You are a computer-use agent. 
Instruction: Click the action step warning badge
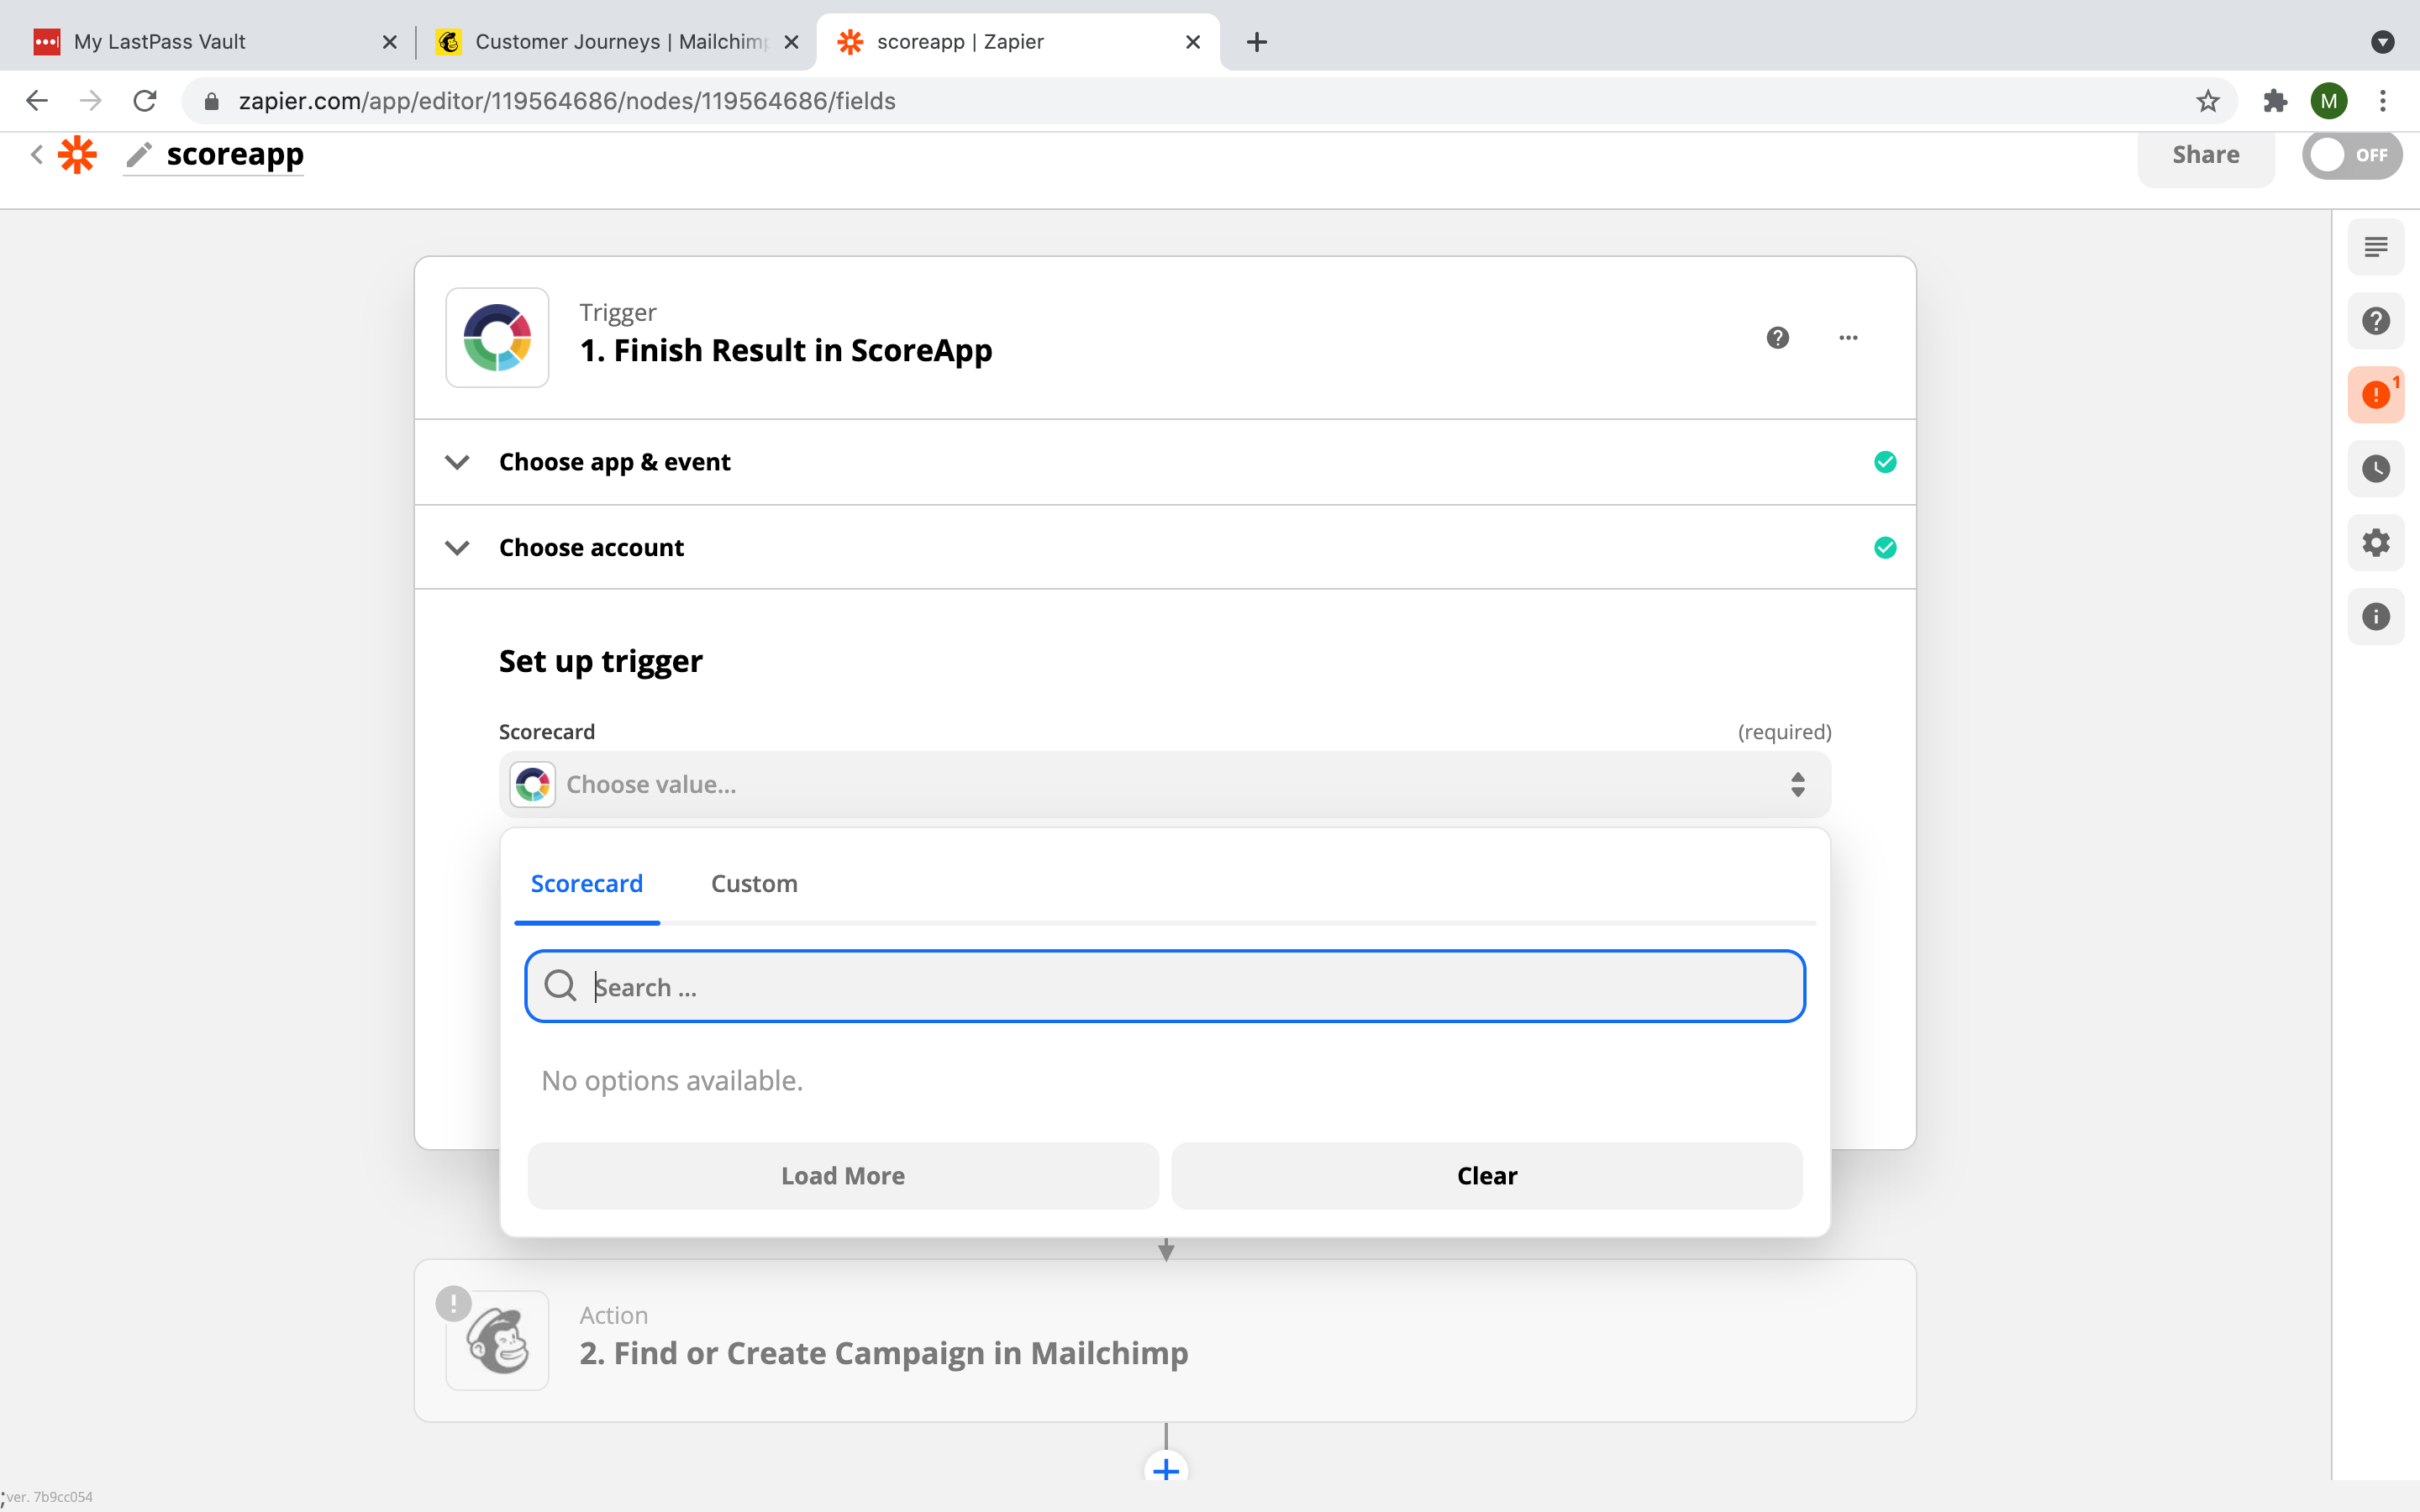tap(453, 1303)
